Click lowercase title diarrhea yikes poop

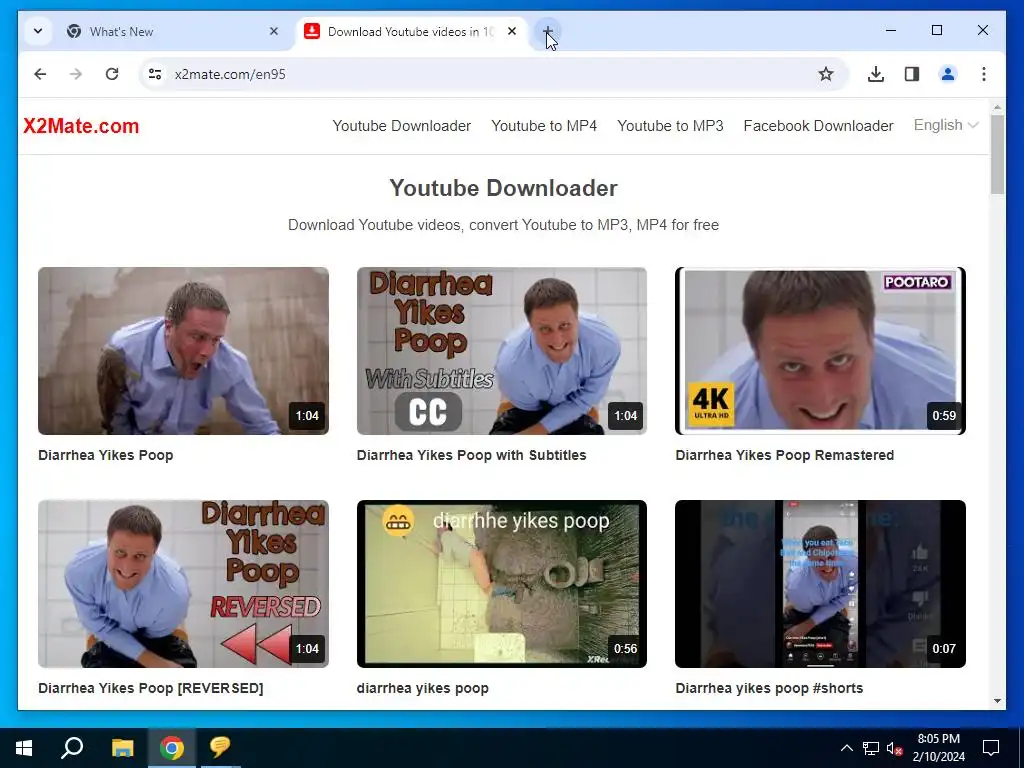tap(423, 688)
